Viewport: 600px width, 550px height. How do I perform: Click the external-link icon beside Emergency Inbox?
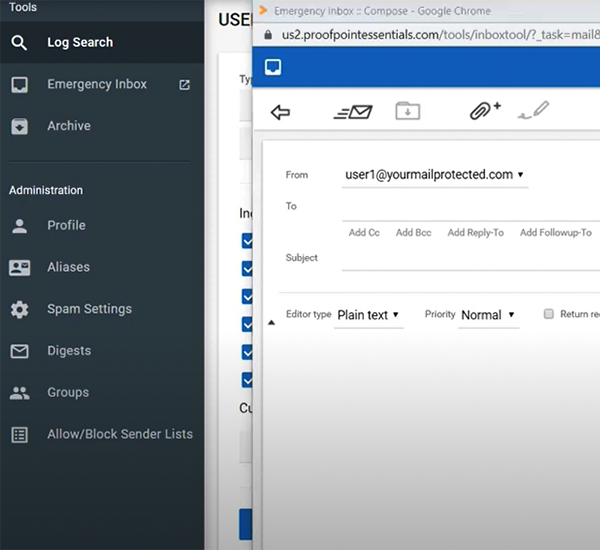(x=184, y=85)
